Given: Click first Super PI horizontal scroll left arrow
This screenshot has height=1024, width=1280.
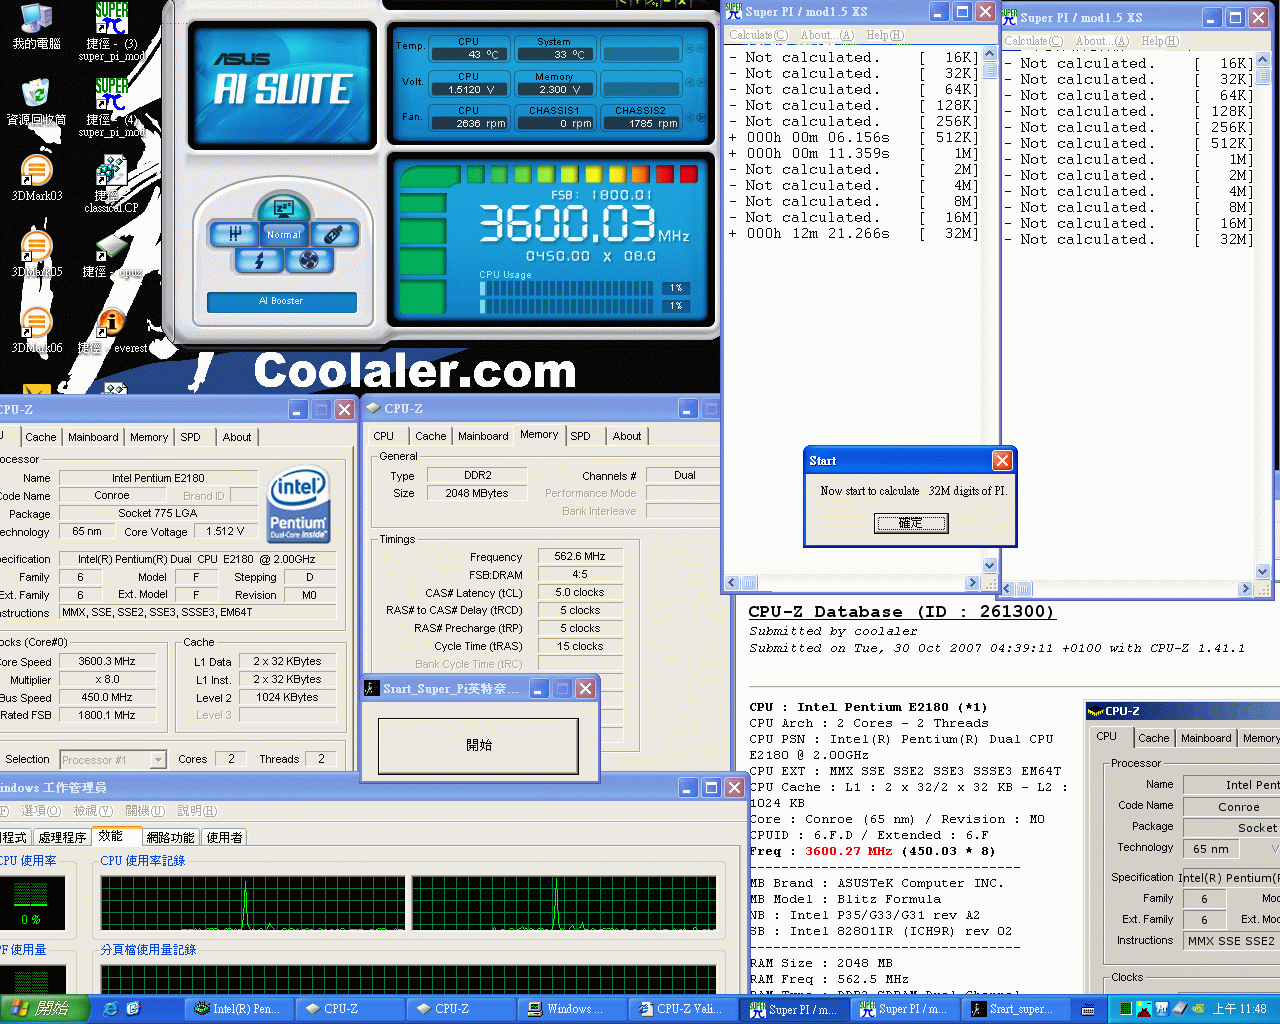Looking at the screenshot, I should [x=732, y=583].
